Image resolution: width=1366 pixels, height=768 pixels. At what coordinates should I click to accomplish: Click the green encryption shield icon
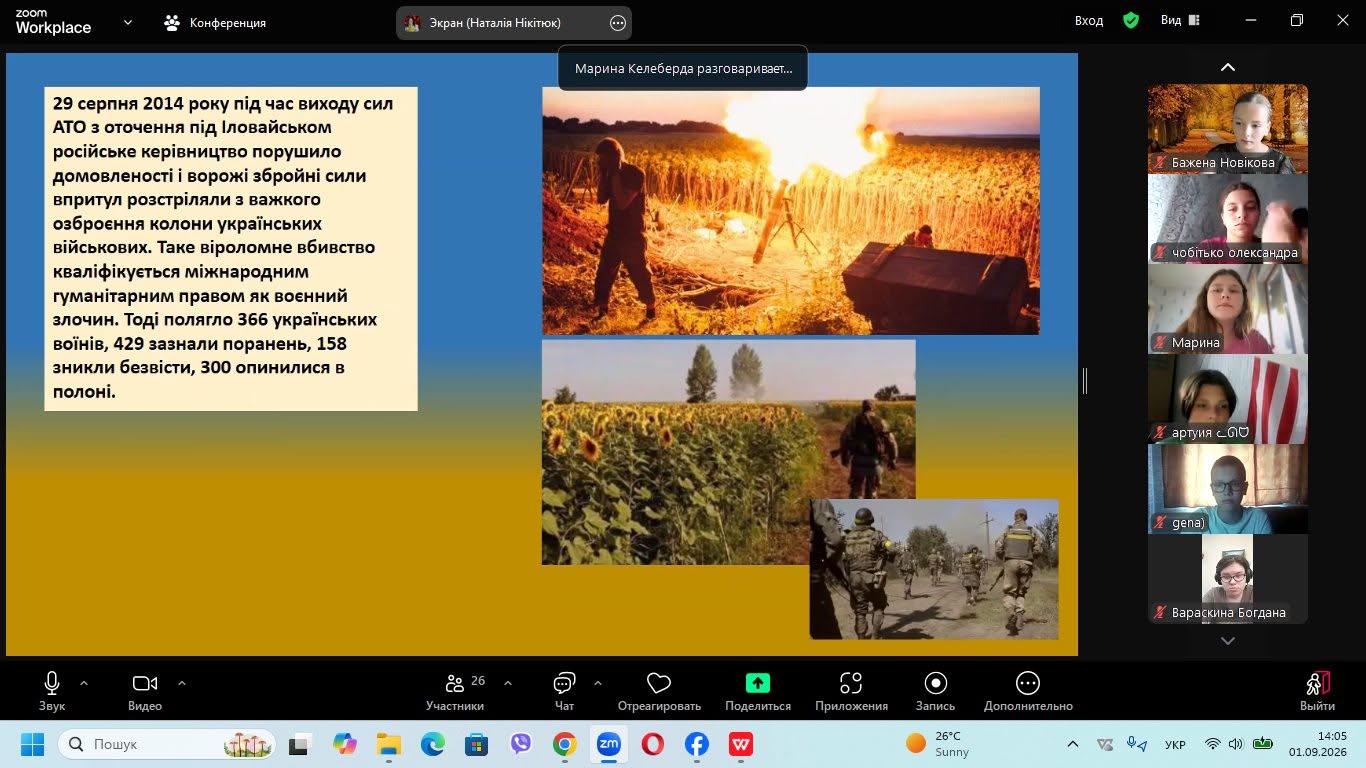1131,21
